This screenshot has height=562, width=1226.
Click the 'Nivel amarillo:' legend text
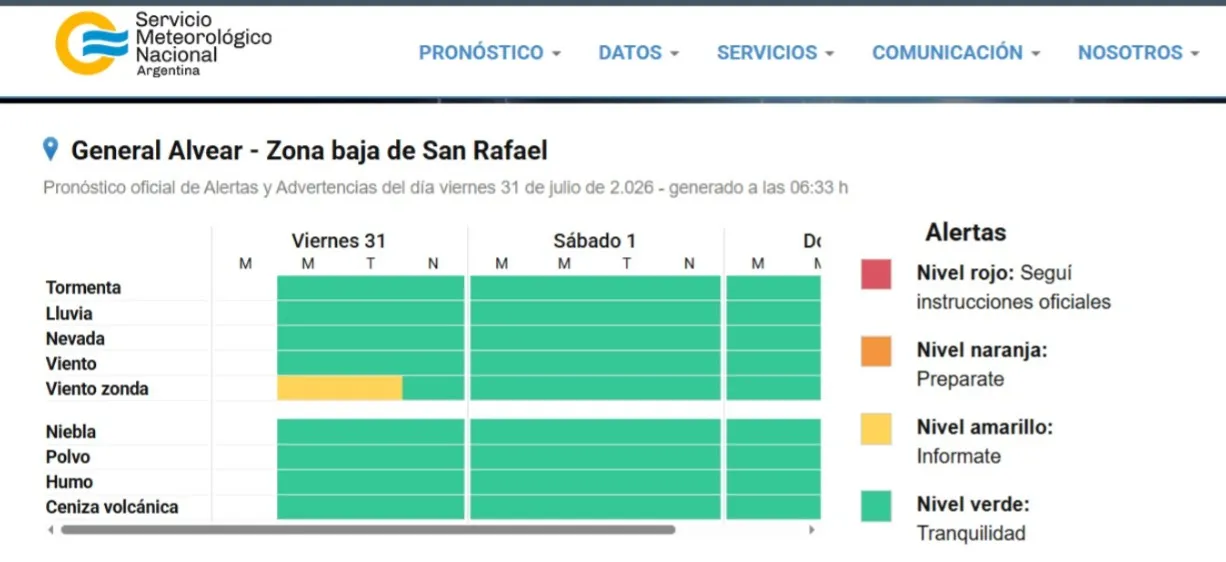pyautogui.click(x=985, y=427)
